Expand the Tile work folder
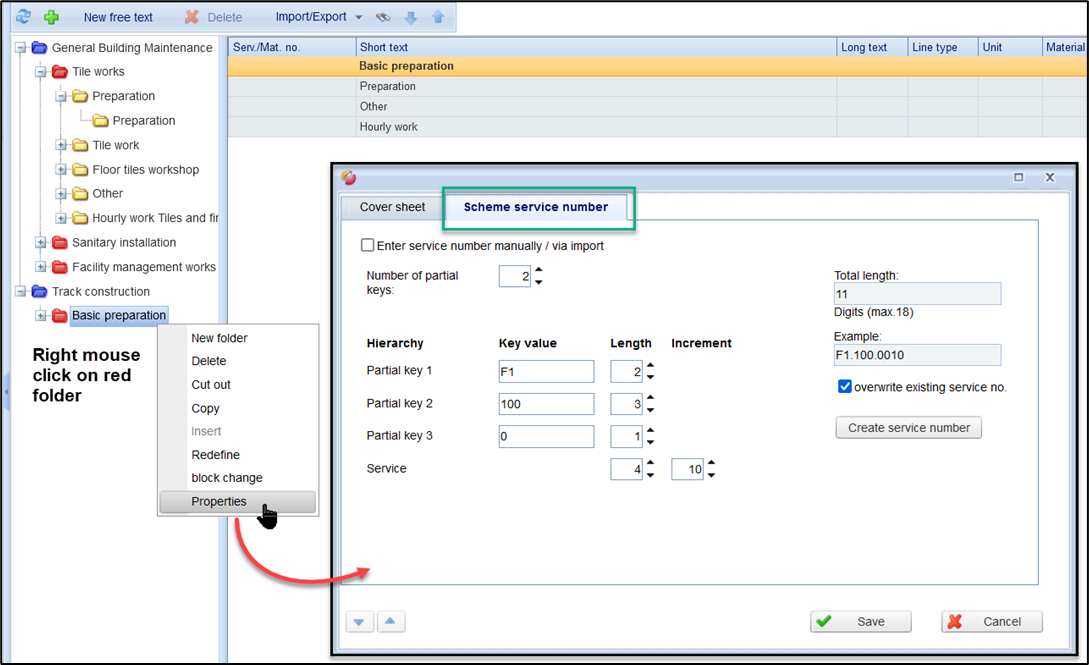Image resolution: width=1089 pixels, height=665 pixels. pyautogui.click(x=61, y=145)
